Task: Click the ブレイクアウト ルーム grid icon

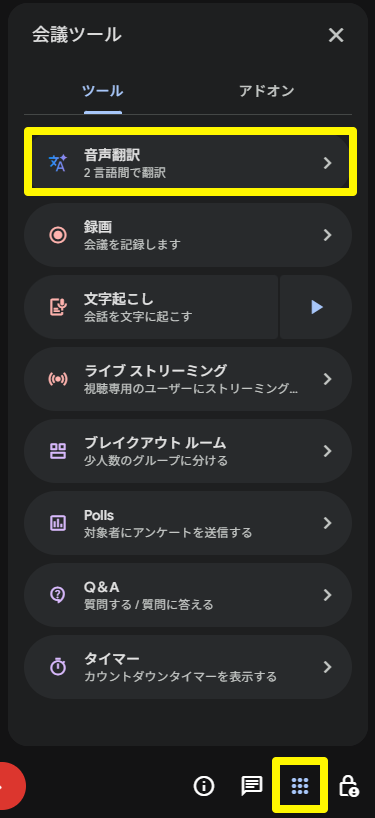Action: 58,451
